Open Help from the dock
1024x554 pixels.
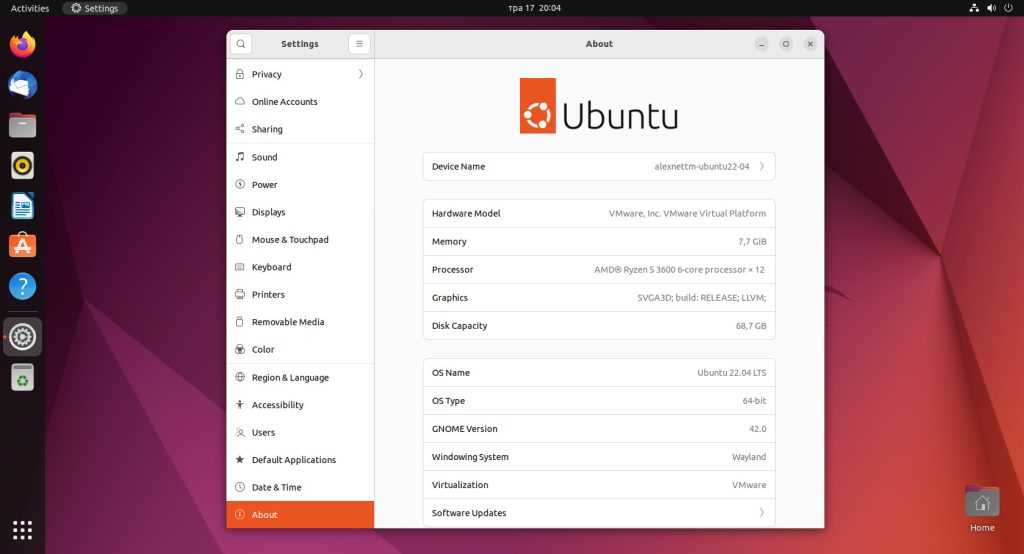point(22,286)
